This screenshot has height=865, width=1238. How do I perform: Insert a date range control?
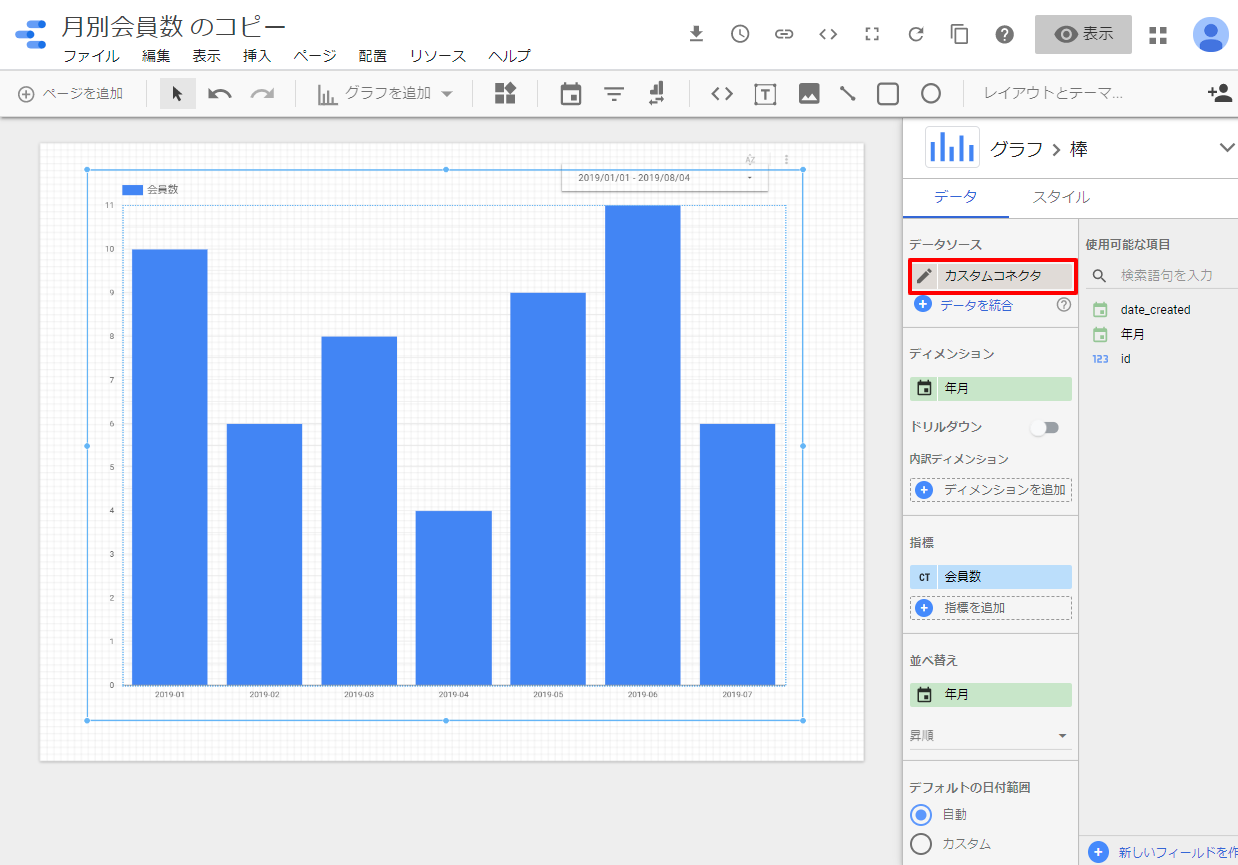click(x=571, y=94)
